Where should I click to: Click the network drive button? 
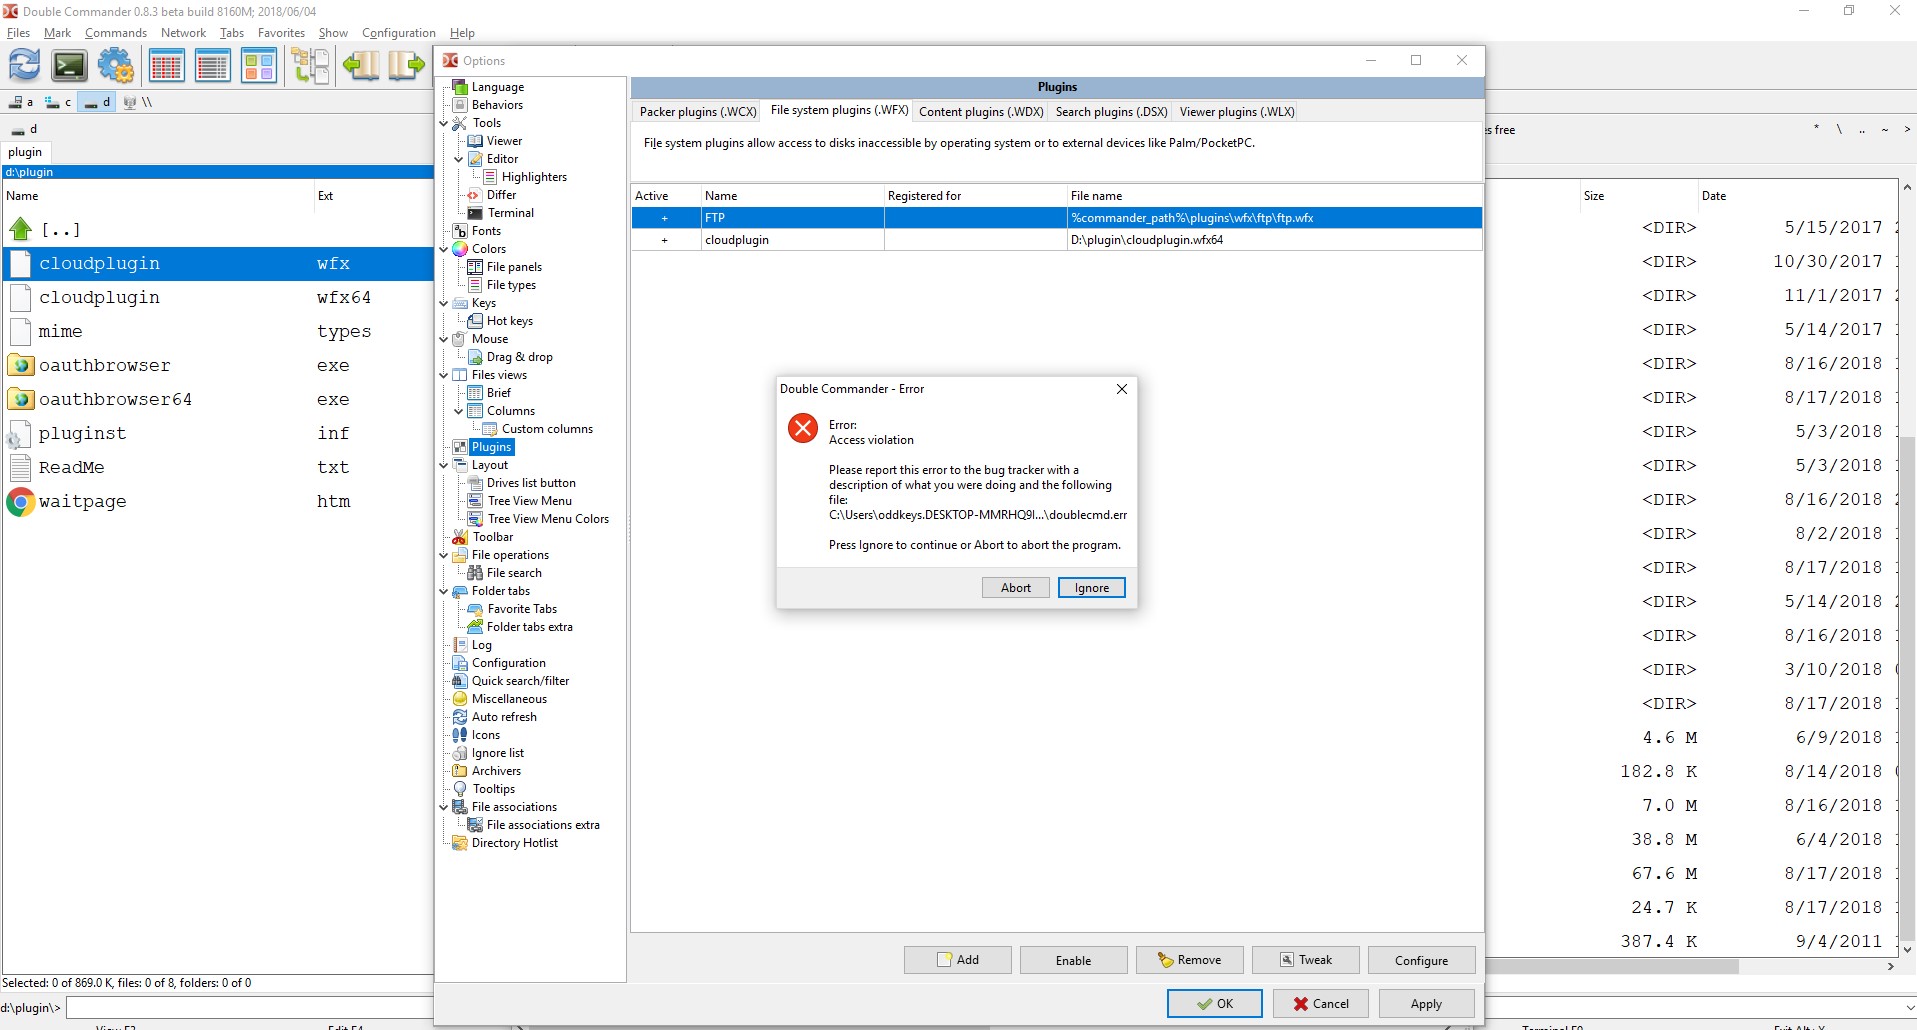137,102
